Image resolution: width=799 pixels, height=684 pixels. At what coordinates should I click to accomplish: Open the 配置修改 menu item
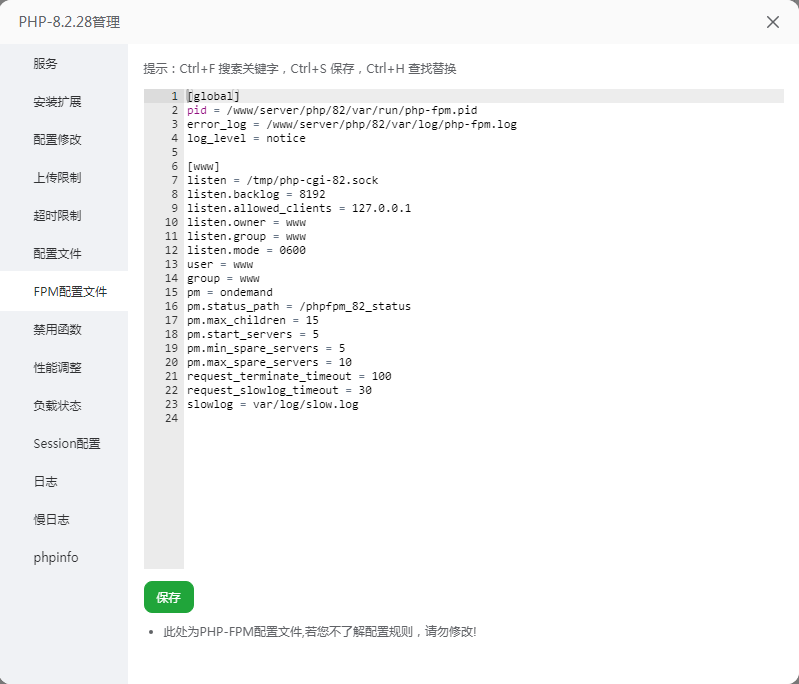57,140
